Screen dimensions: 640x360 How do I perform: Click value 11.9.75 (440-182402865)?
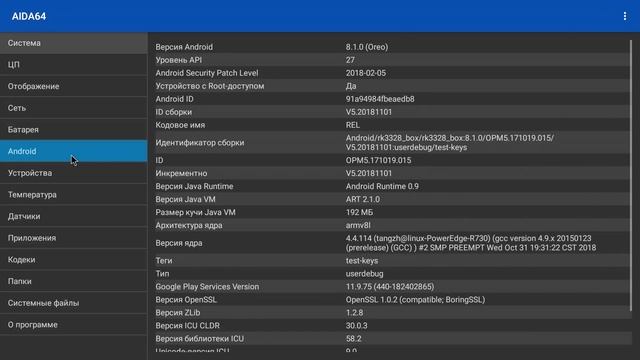click(390, 287)
